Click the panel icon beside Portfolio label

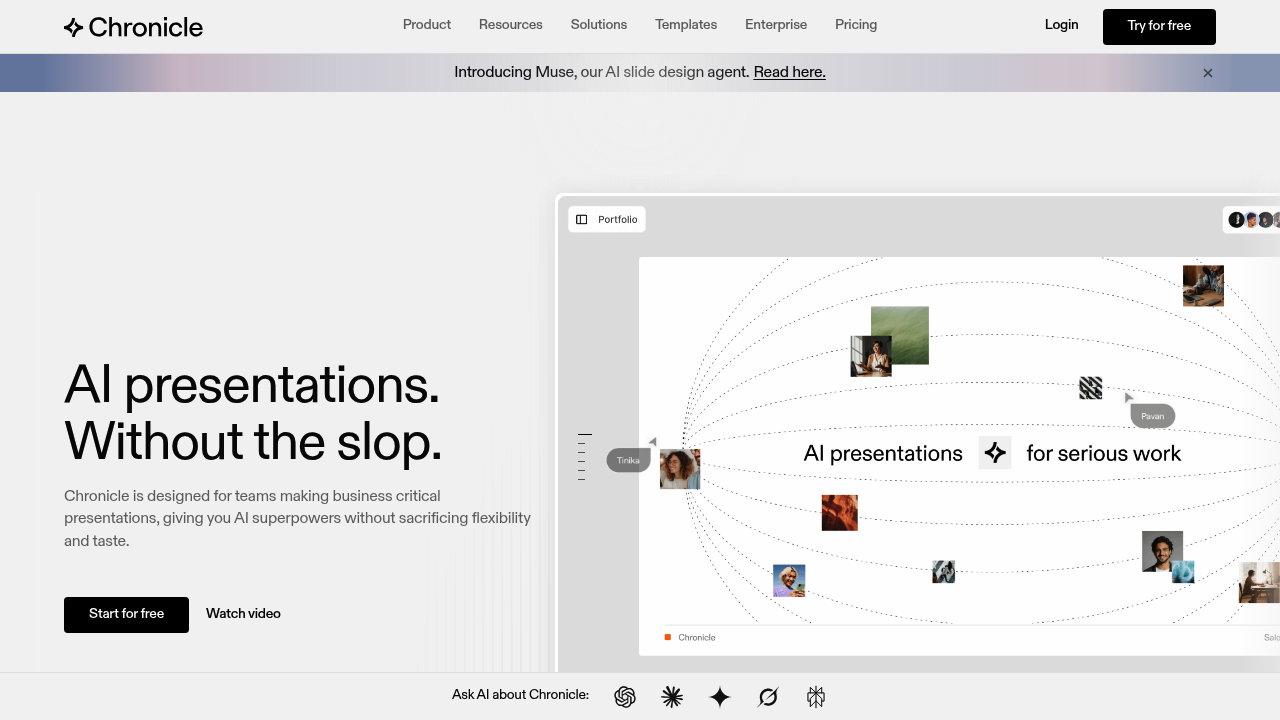tap(582, 219)
